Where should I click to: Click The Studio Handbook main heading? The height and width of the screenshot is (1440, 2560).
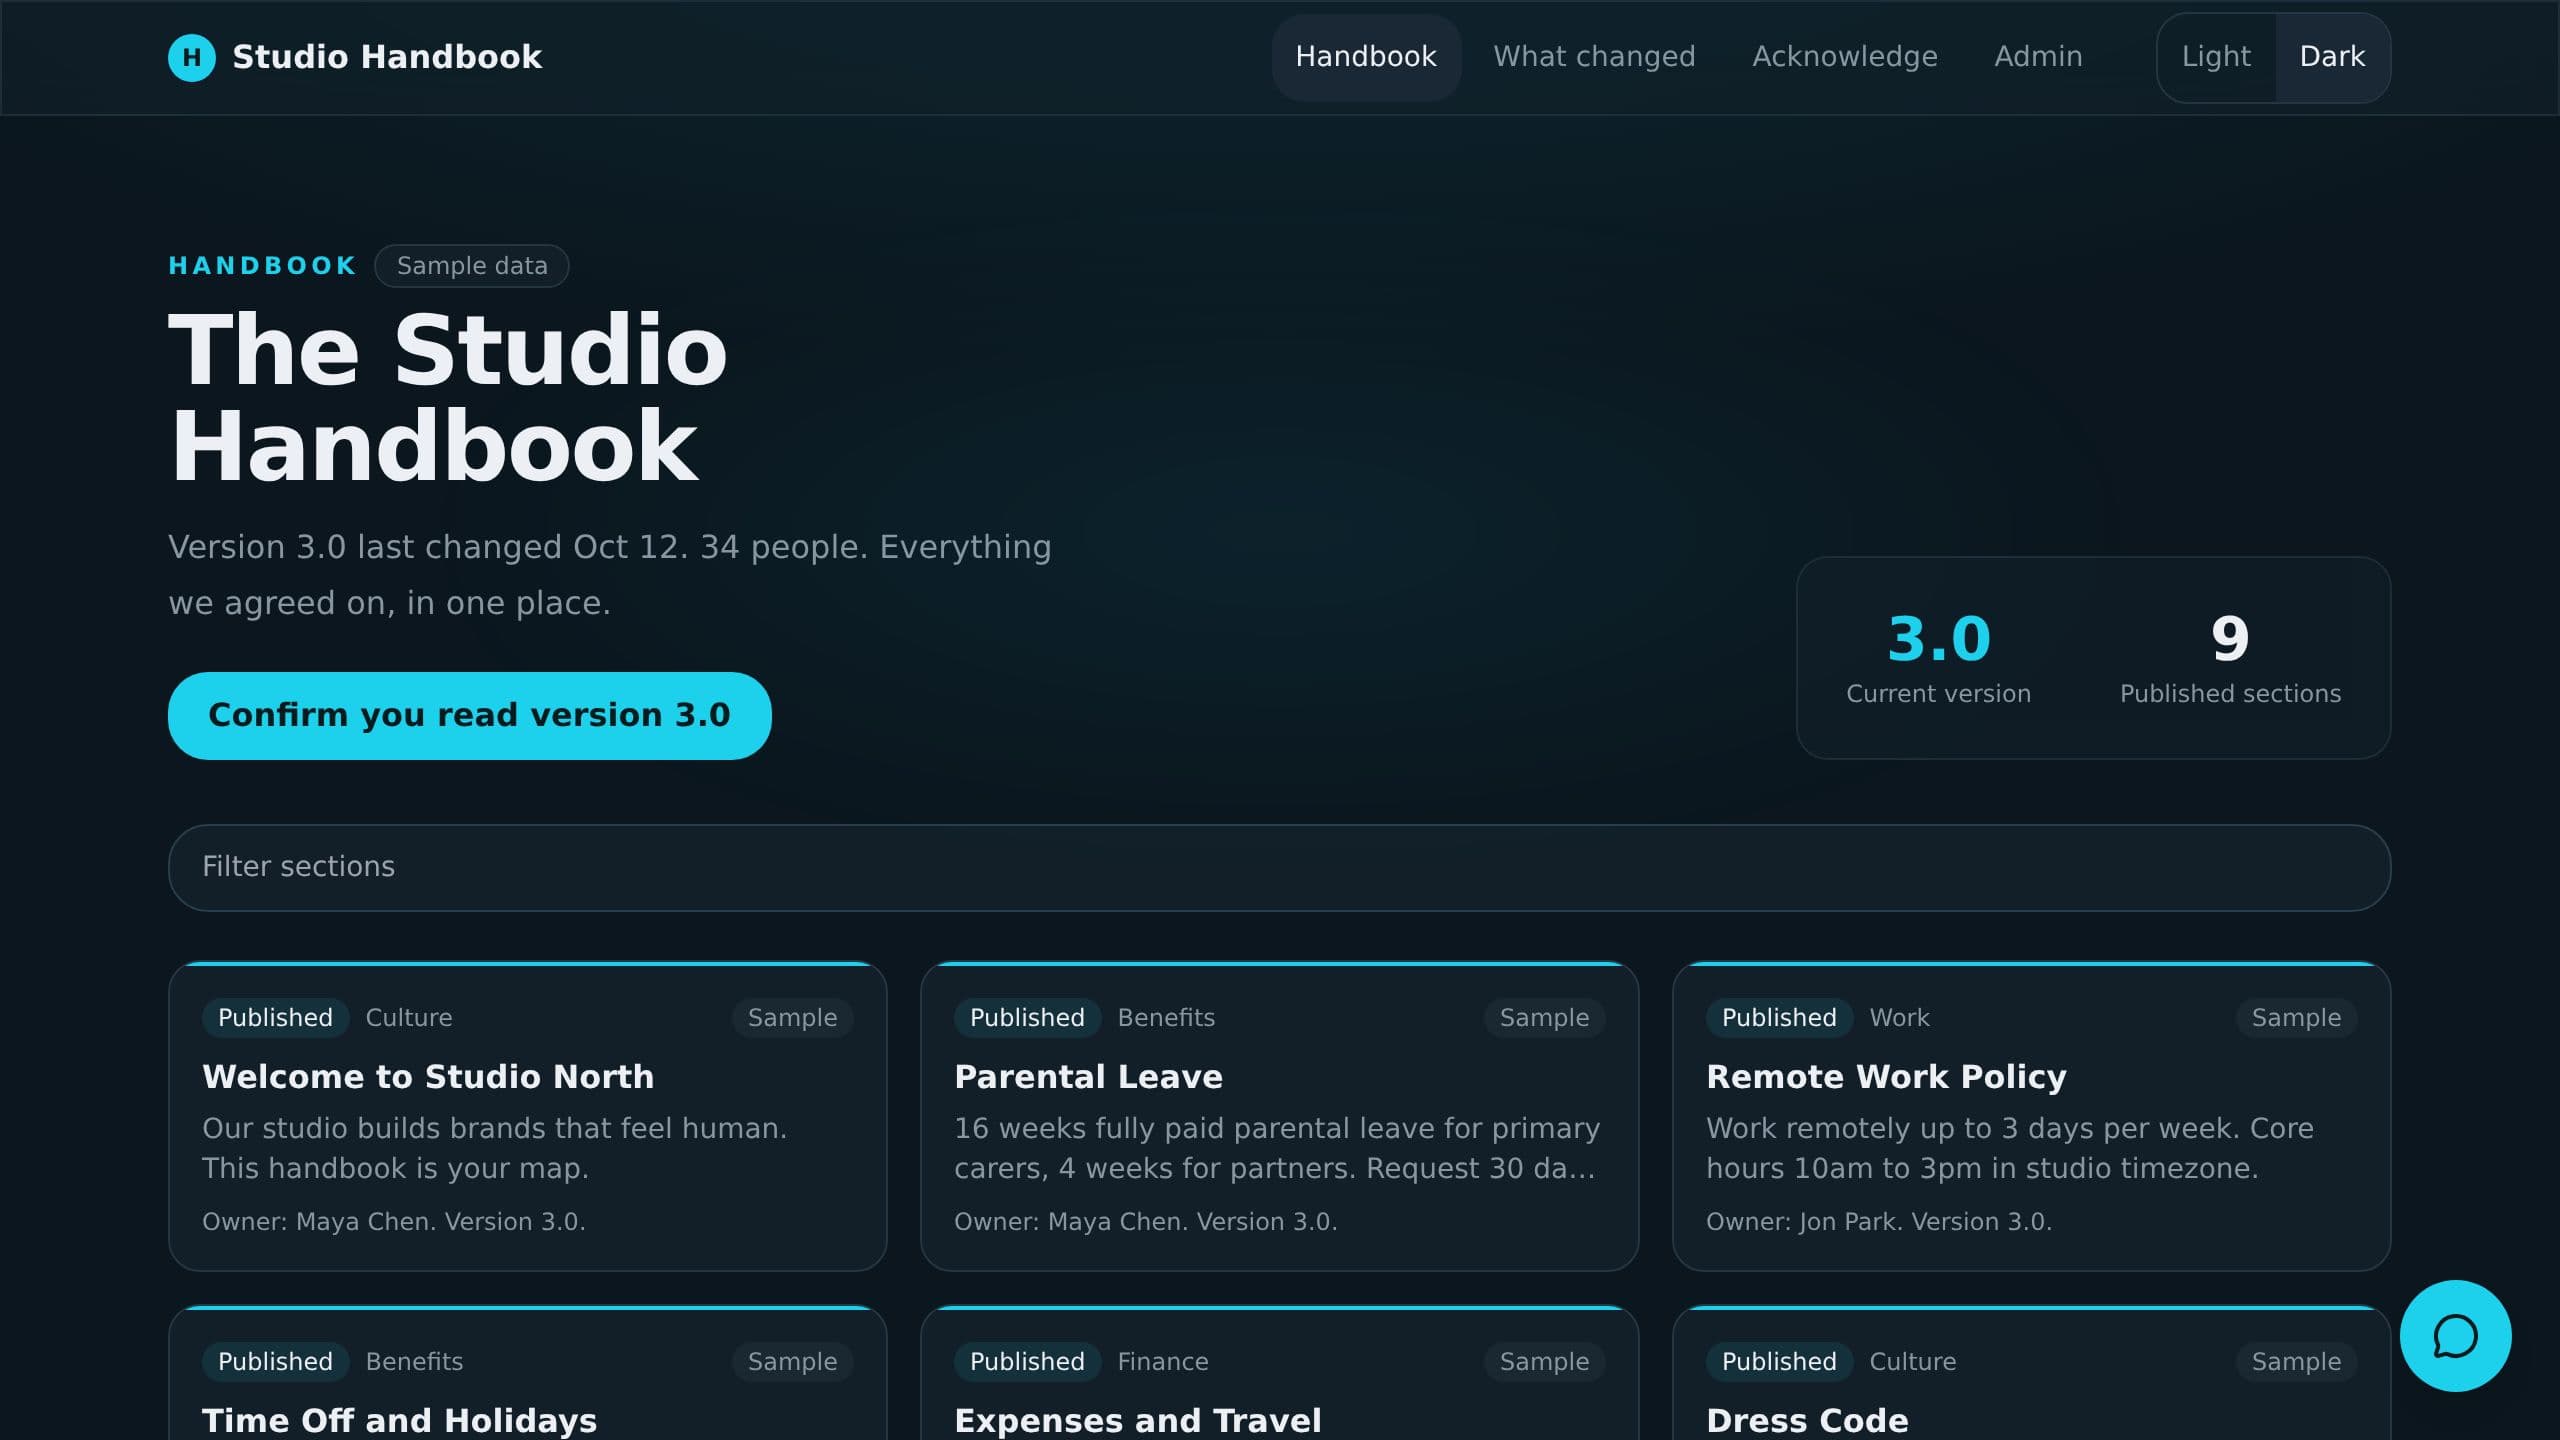pyautogui.click(x=448, y=397)
